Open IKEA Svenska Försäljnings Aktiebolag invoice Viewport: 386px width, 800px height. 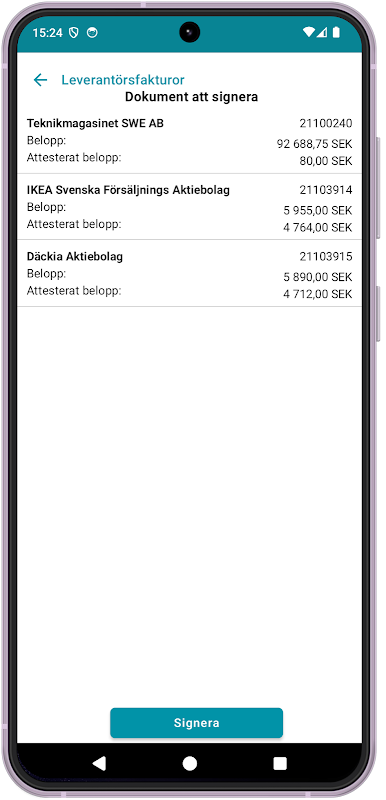(x=189, y=207)
